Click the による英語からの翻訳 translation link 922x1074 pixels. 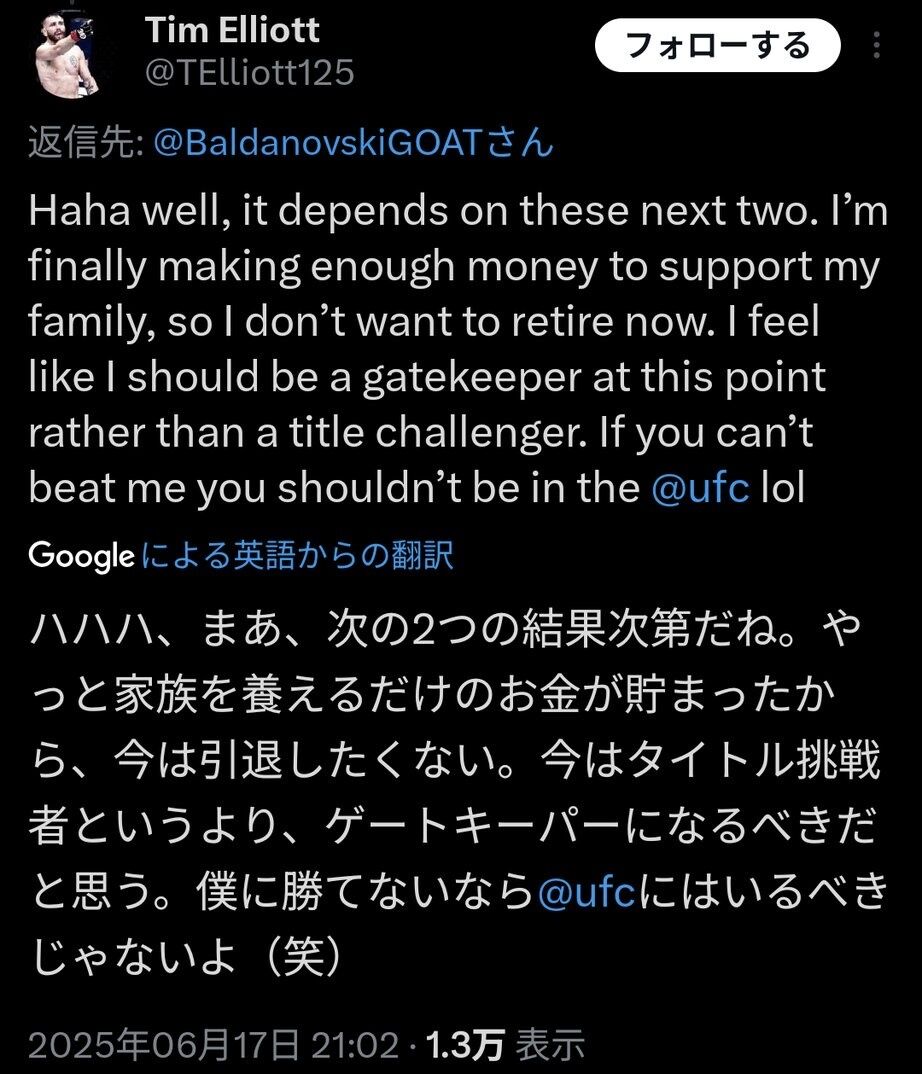click(x=298, y=555)
